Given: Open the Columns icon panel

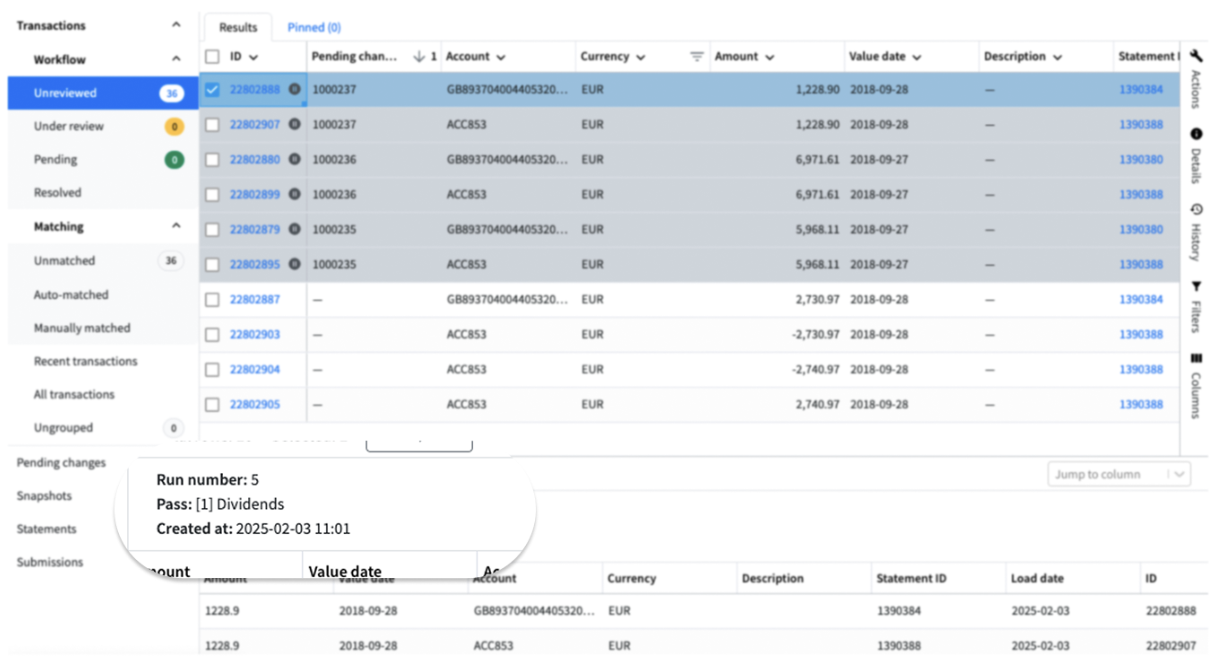Looking at the screenshot, I should pyautogui.click(x=1195, y=358).
